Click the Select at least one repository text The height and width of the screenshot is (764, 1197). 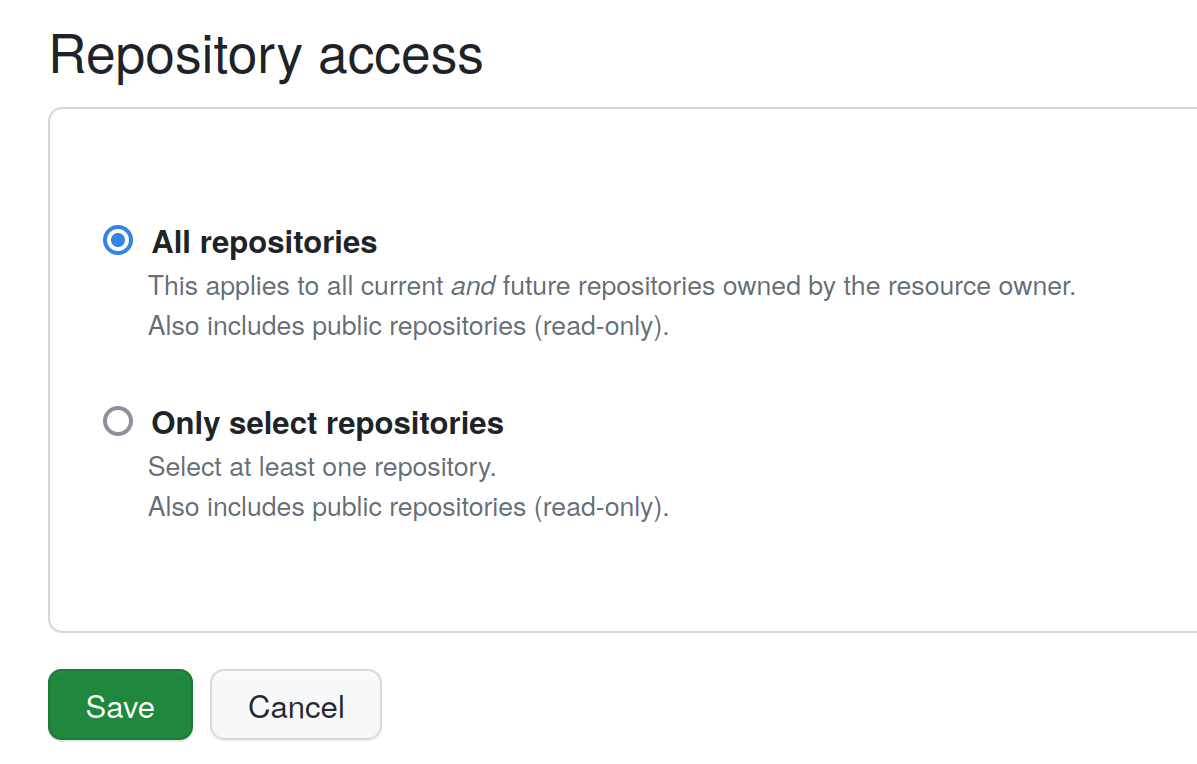pyautogui.click(x=322, y=466)
